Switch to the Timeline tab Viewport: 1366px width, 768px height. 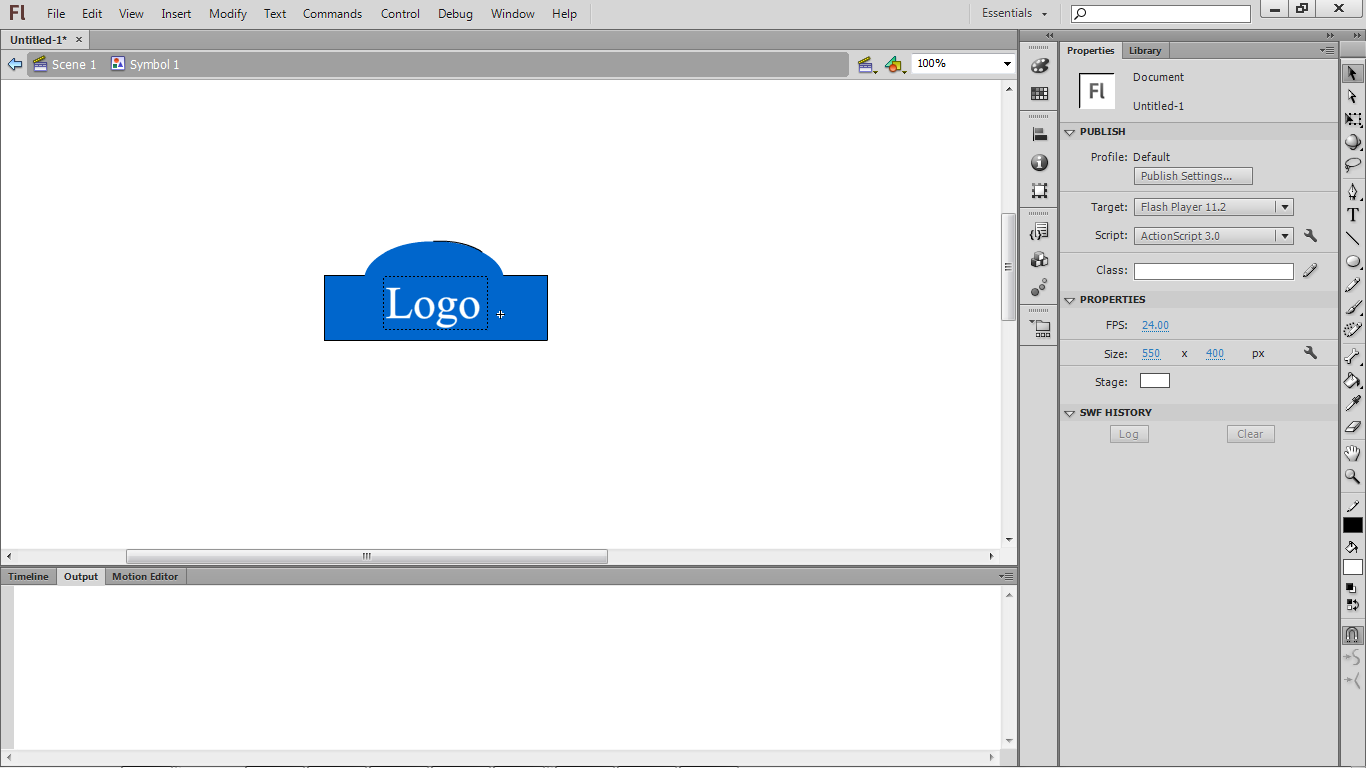[29, 577]
